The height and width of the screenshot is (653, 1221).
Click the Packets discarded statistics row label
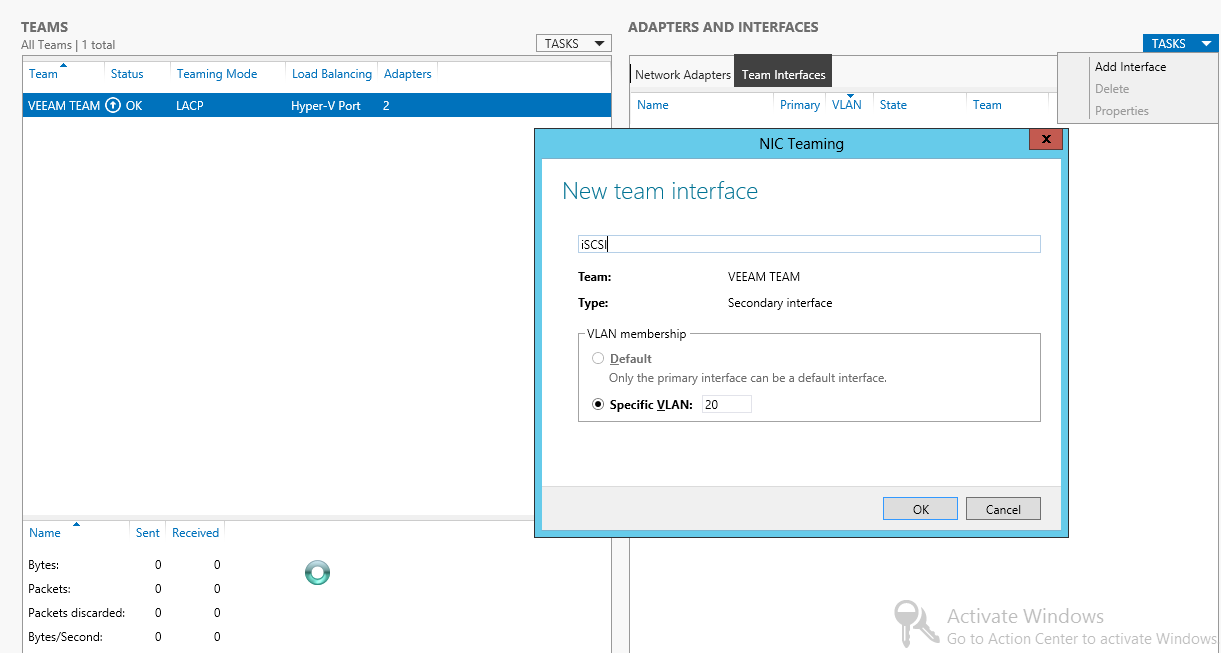click(x=77, y=613)
